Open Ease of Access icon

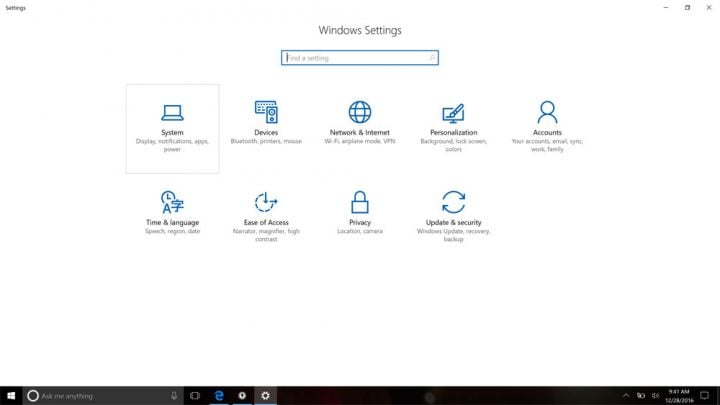coord(266,202)
